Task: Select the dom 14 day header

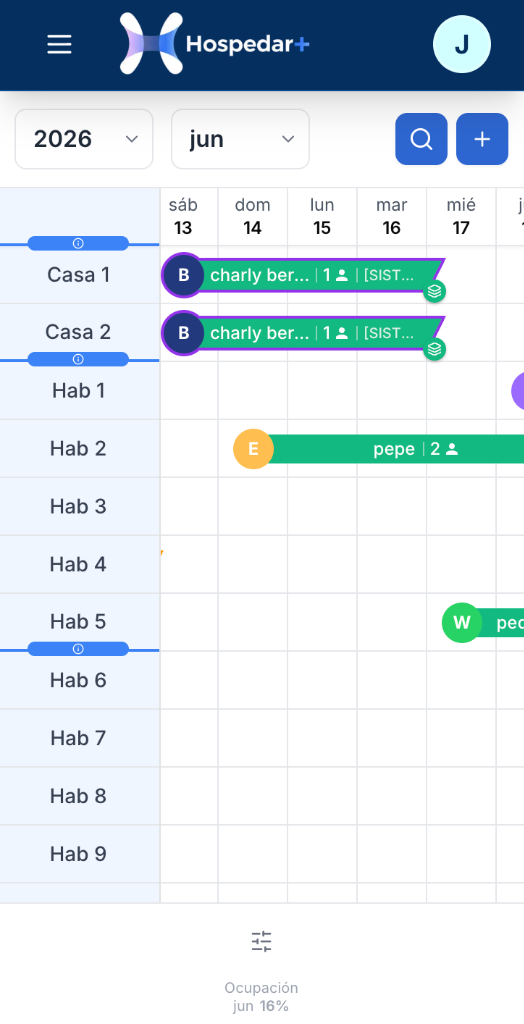Action: click(x=253, y=217)
